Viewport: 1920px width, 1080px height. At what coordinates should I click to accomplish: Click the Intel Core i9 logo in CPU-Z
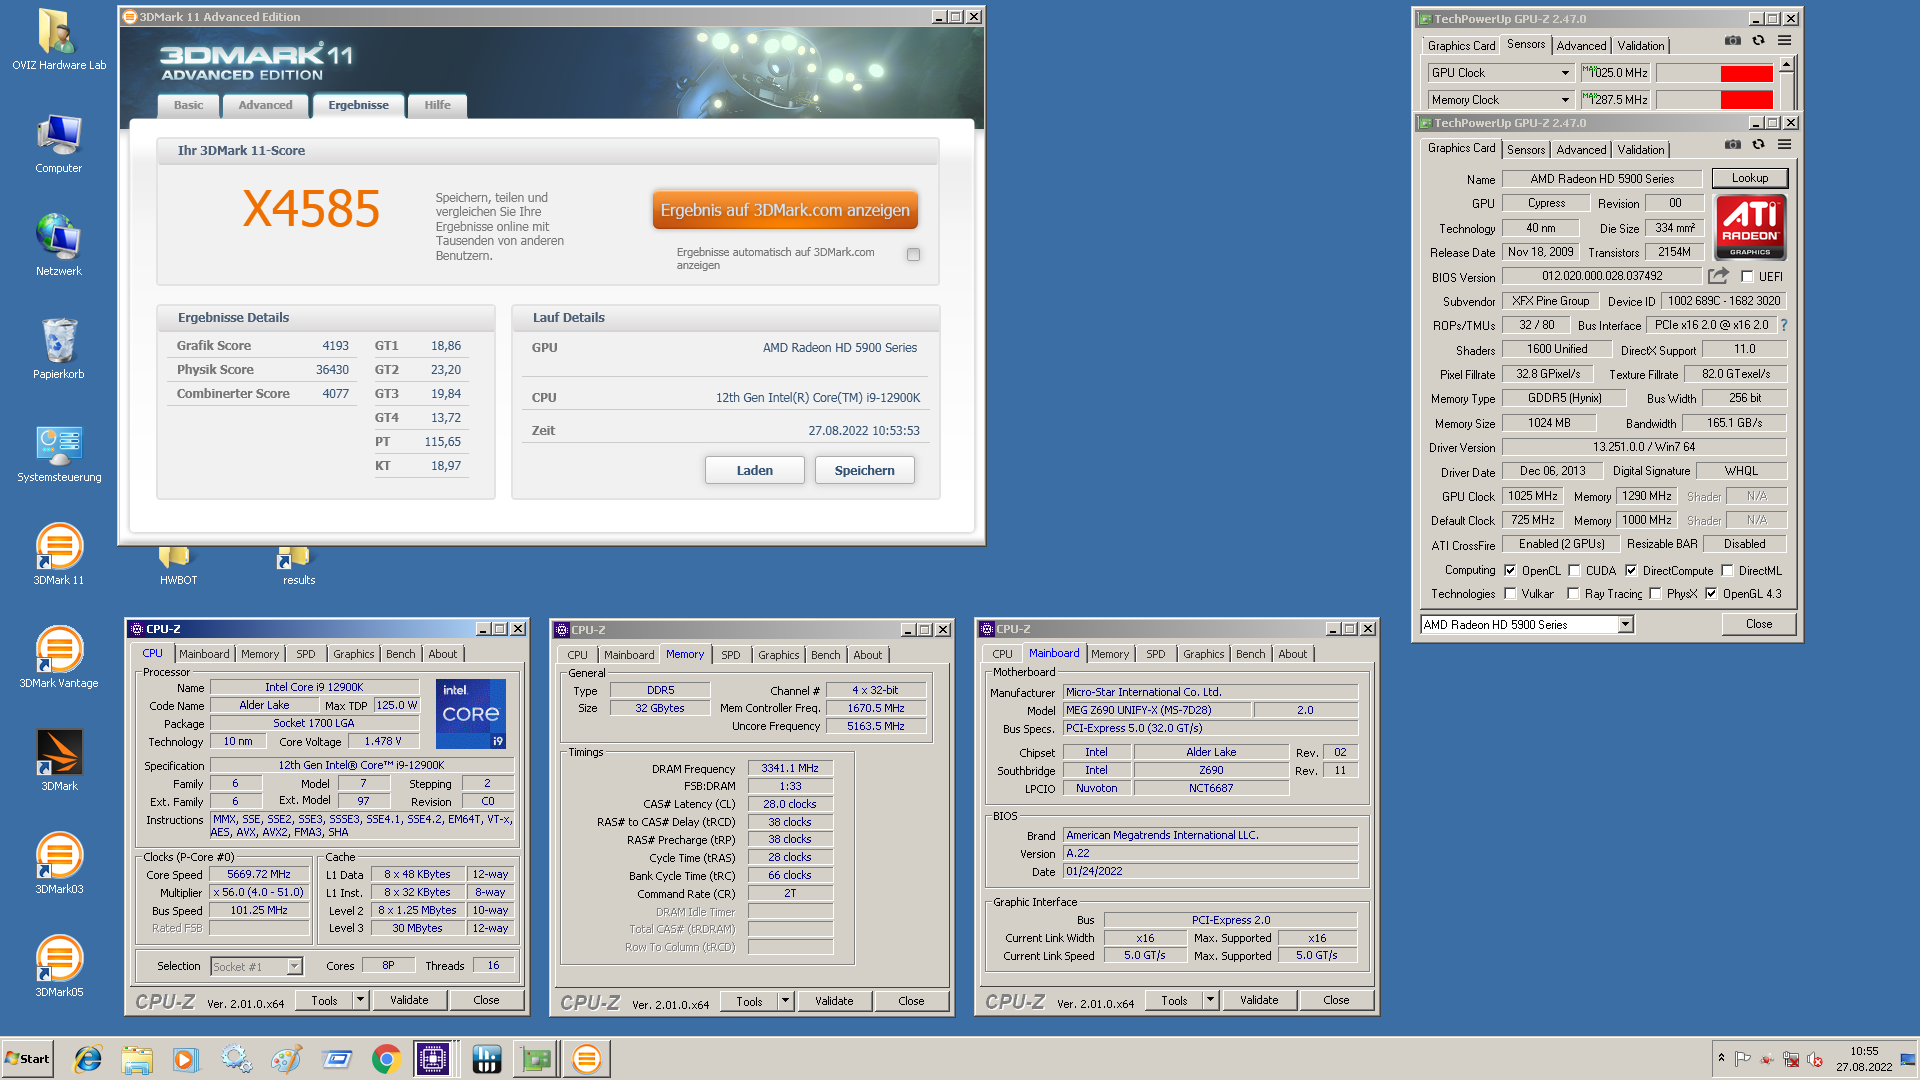pyautogui.click(x=471, y=714)
